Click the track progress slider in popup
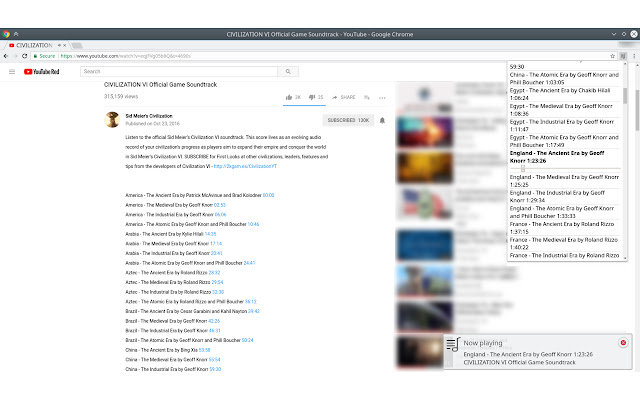This screenshot has width=640, height=400. pyautogui.click(x=564, y=169)
